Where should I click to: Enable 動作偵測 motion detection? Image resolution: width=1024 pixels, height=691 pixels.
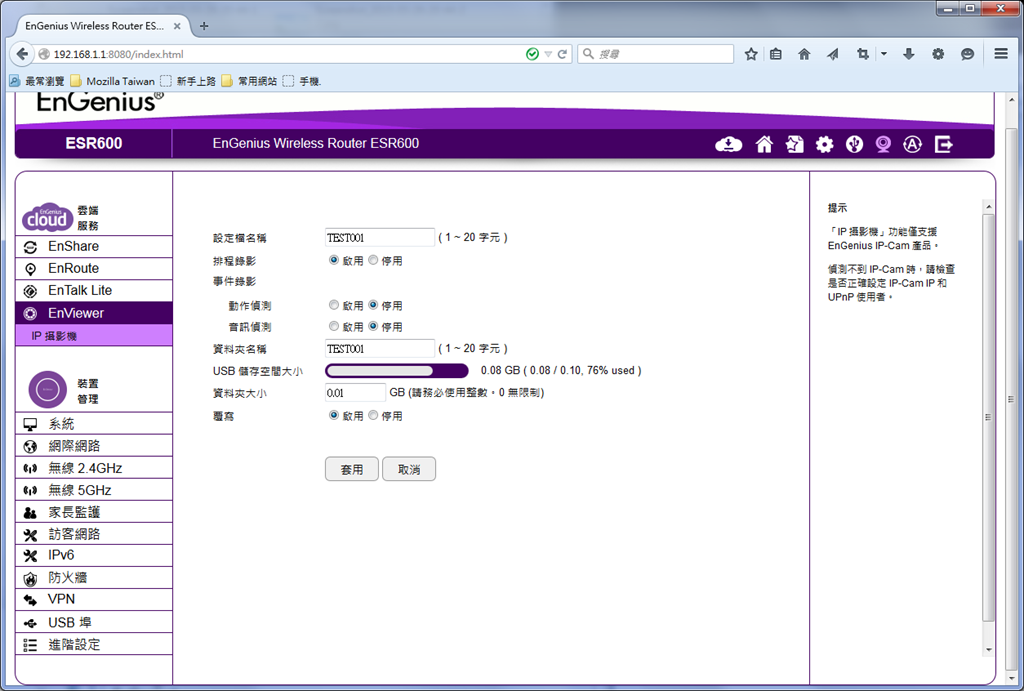pos(334,305)
